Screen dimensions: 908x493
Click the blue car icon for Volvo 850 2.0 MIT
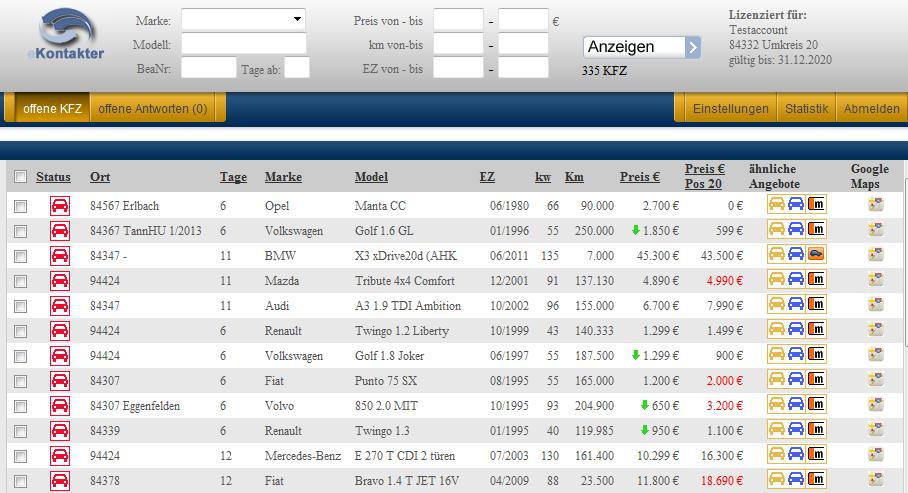796,403
